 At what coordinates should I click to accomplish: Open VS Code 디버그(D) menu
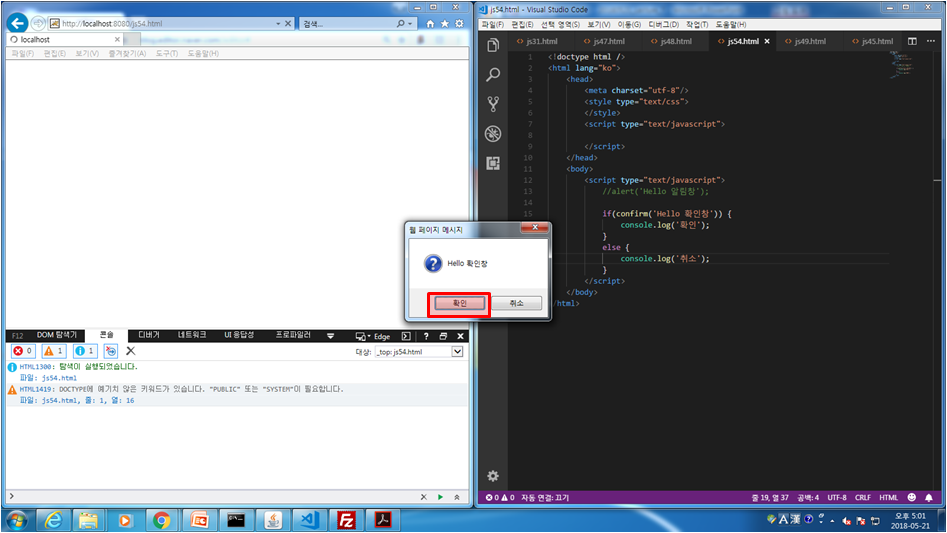[663, 24]
